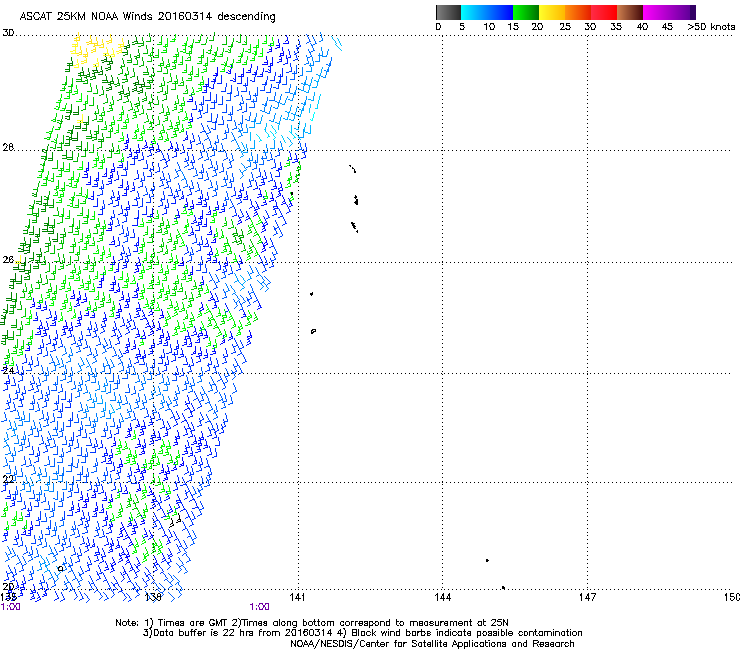Click the "45" label under the color bar

pyautogui.click(x=667, y=27)
